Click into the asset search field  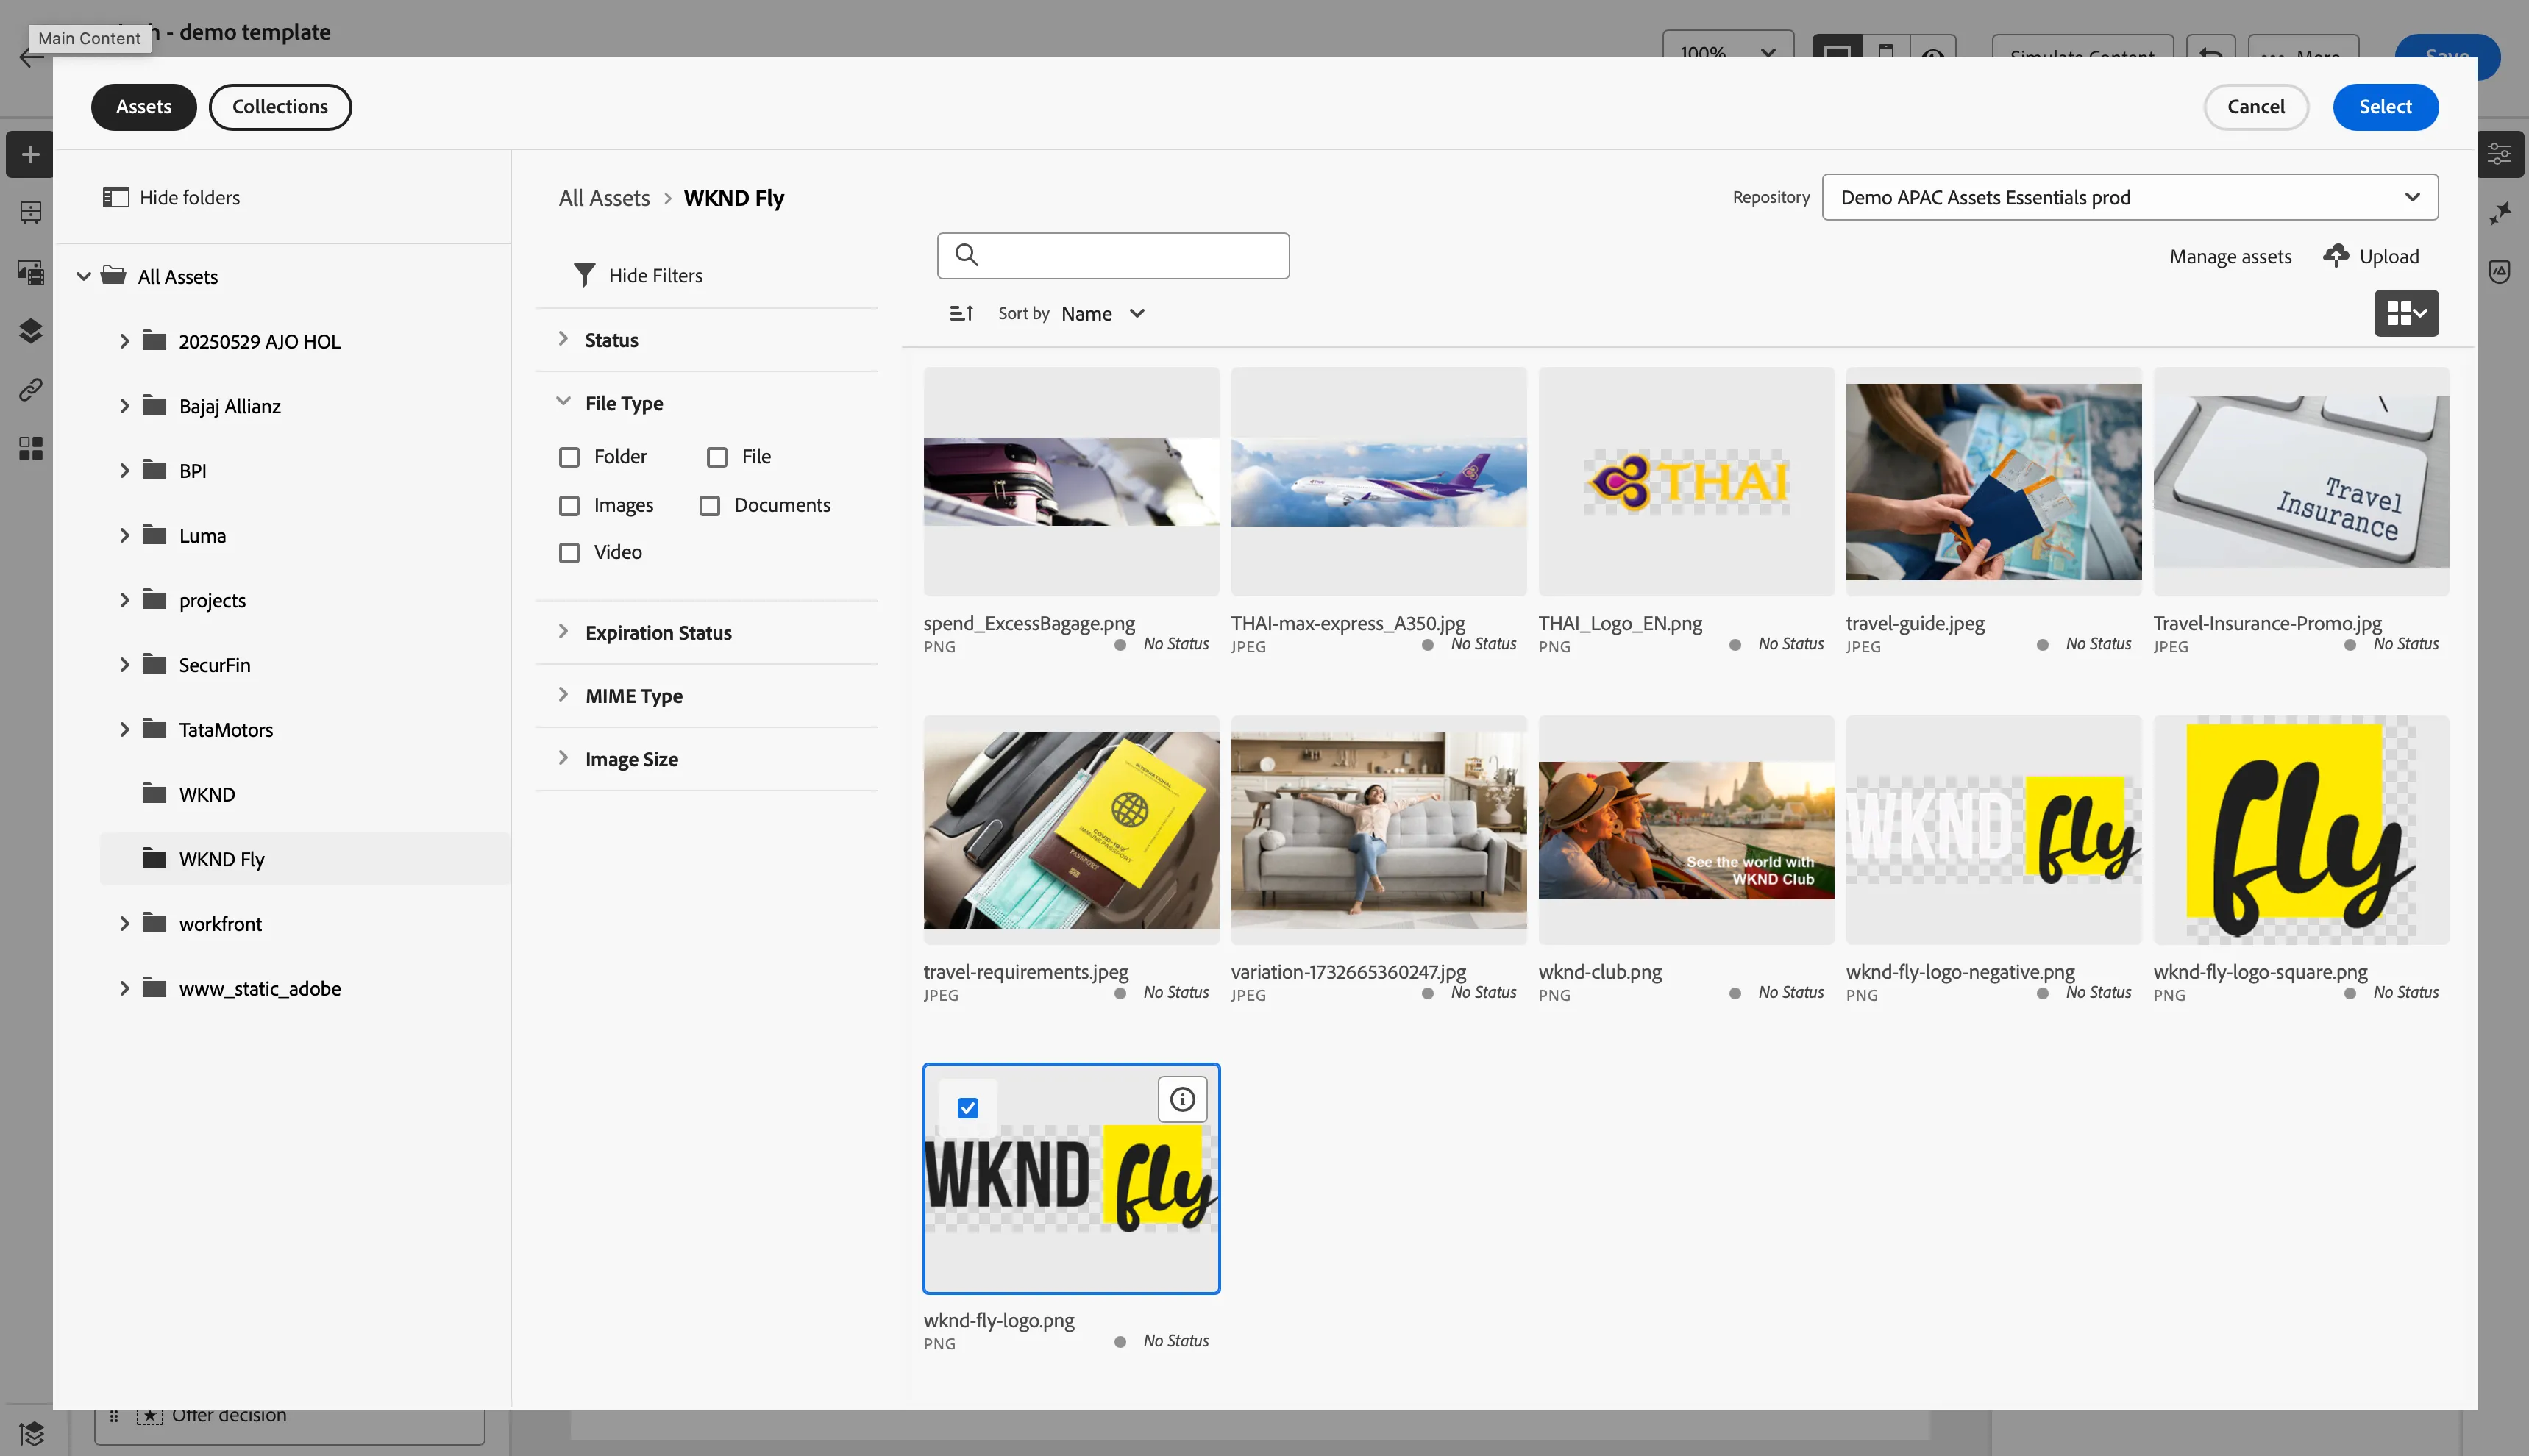coord(1113,255)
